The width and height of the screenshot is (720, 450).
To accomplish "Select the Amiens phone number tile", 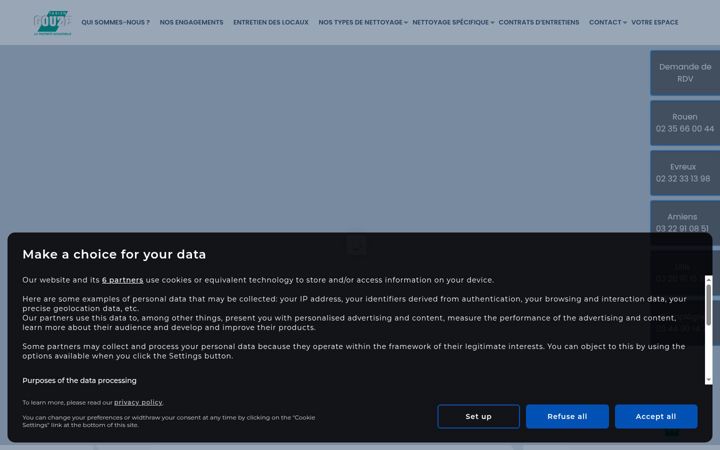I will point(685,219).
